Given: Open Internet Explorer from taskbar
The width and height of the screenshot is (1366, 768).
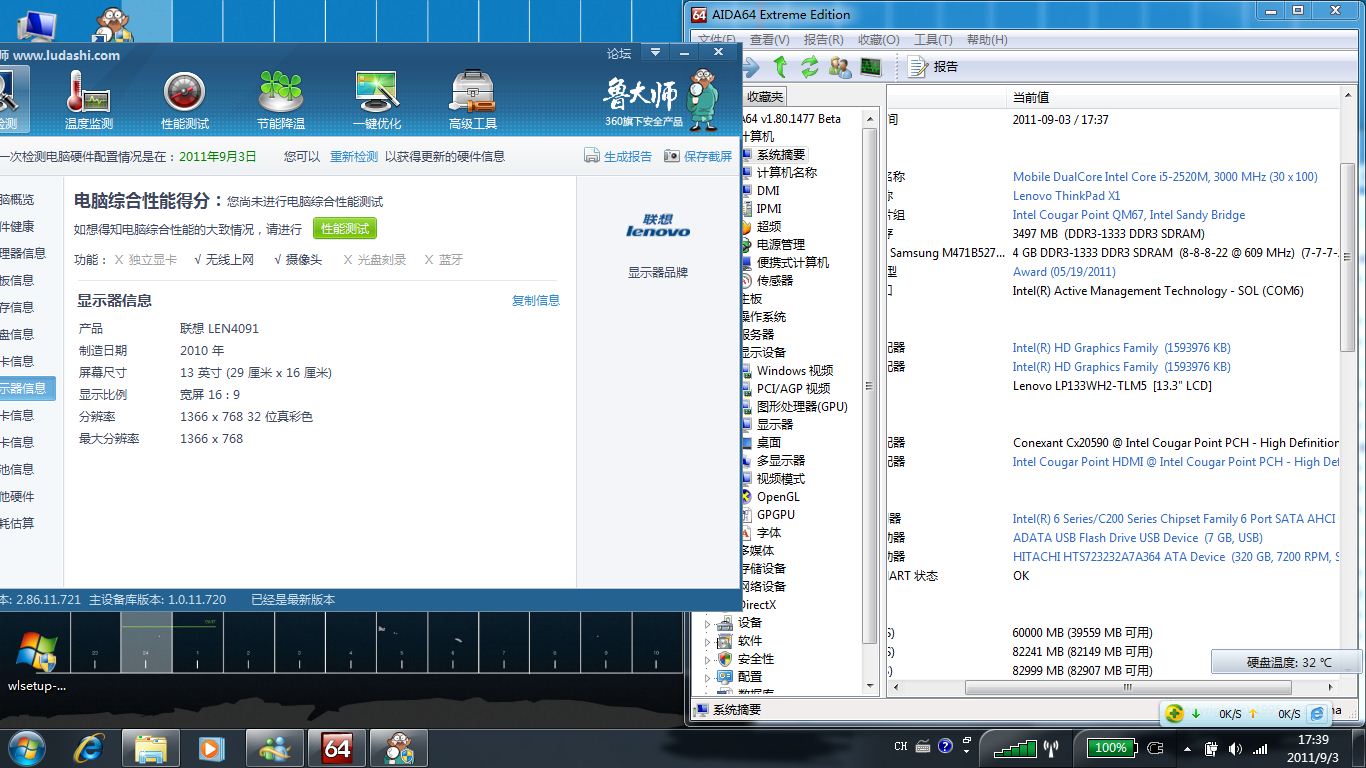Looking at the screenshot, I should point(88,748).
